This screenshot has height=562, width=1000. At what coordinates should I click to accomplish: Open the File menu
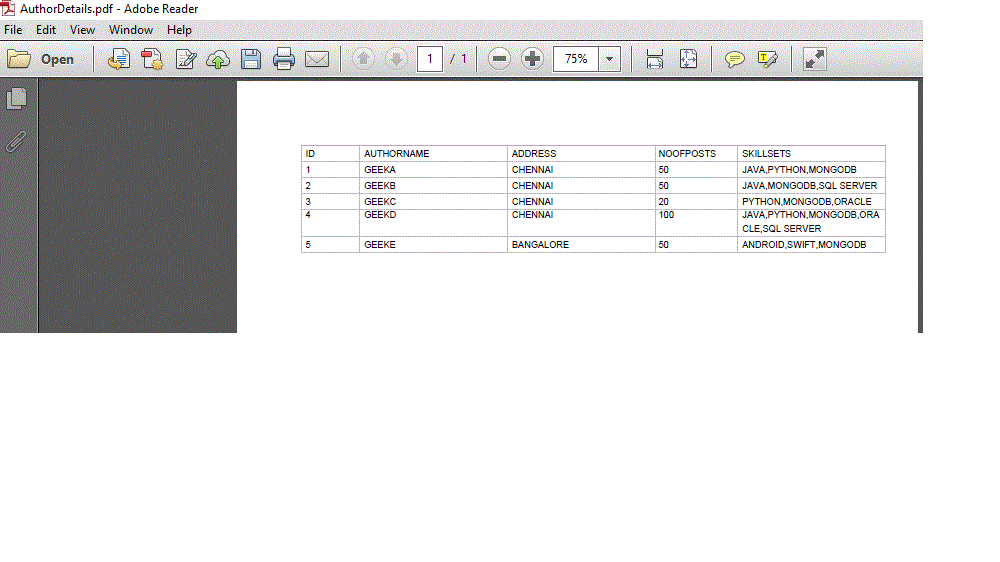(13, 30)
